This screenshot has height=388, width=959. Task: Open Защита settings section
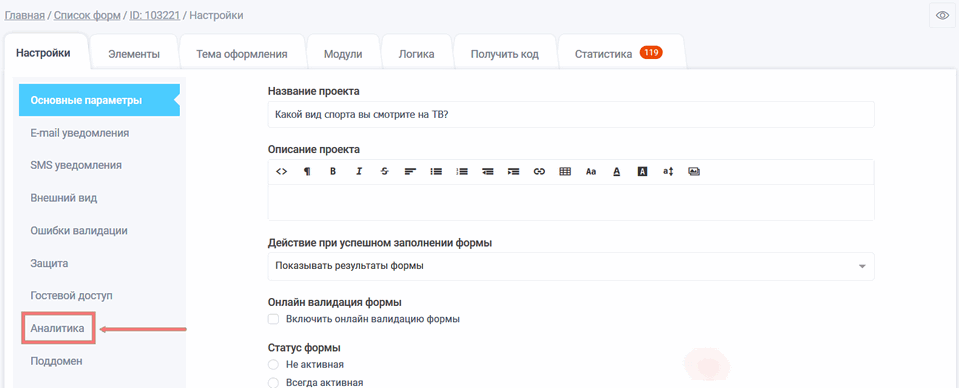(49, 263)
